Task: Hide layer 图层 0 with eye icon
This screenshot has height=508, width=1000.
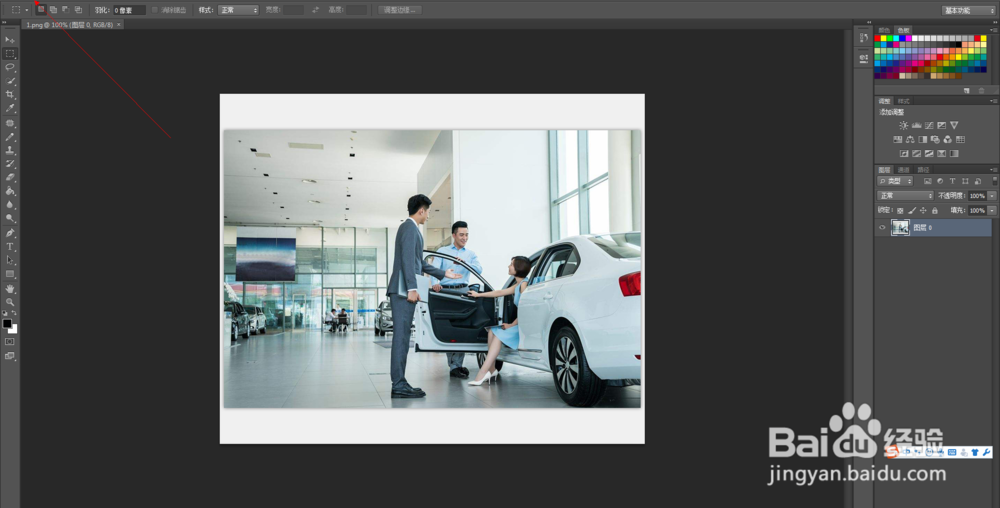Action: pos(882,228)
